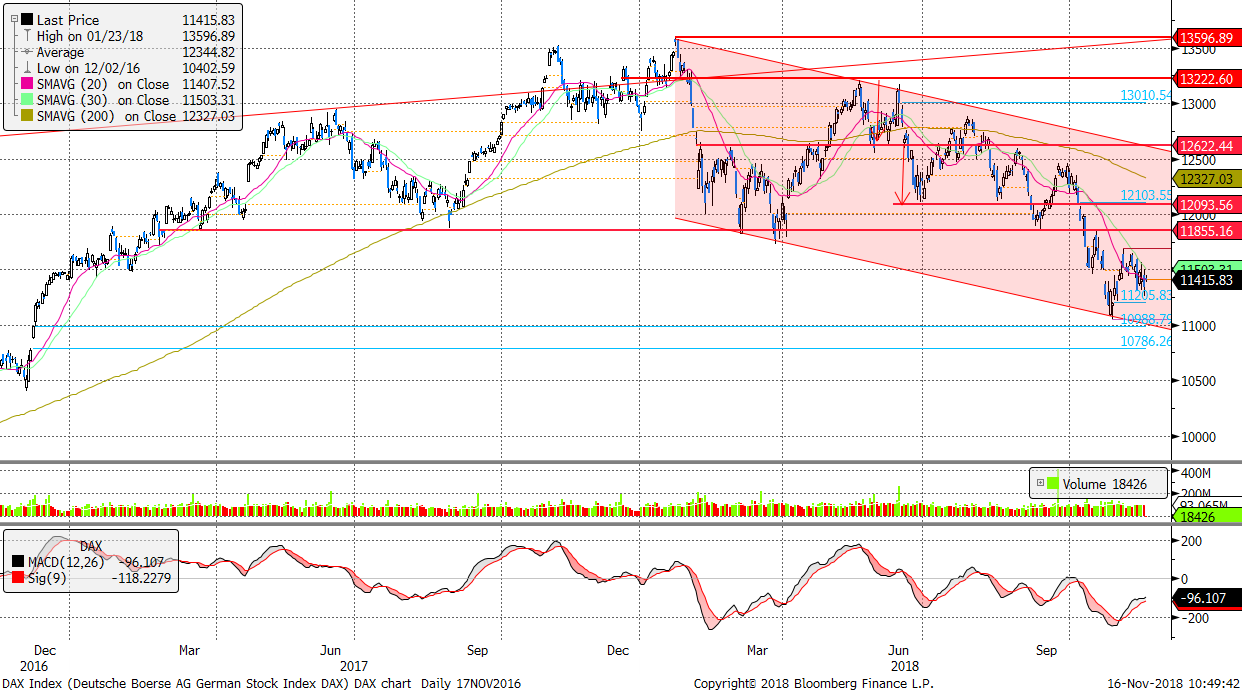Click the 2017 year label on time axis
Image resolution: width=1242 pixels, height=692 pixels.
point(354,666)
